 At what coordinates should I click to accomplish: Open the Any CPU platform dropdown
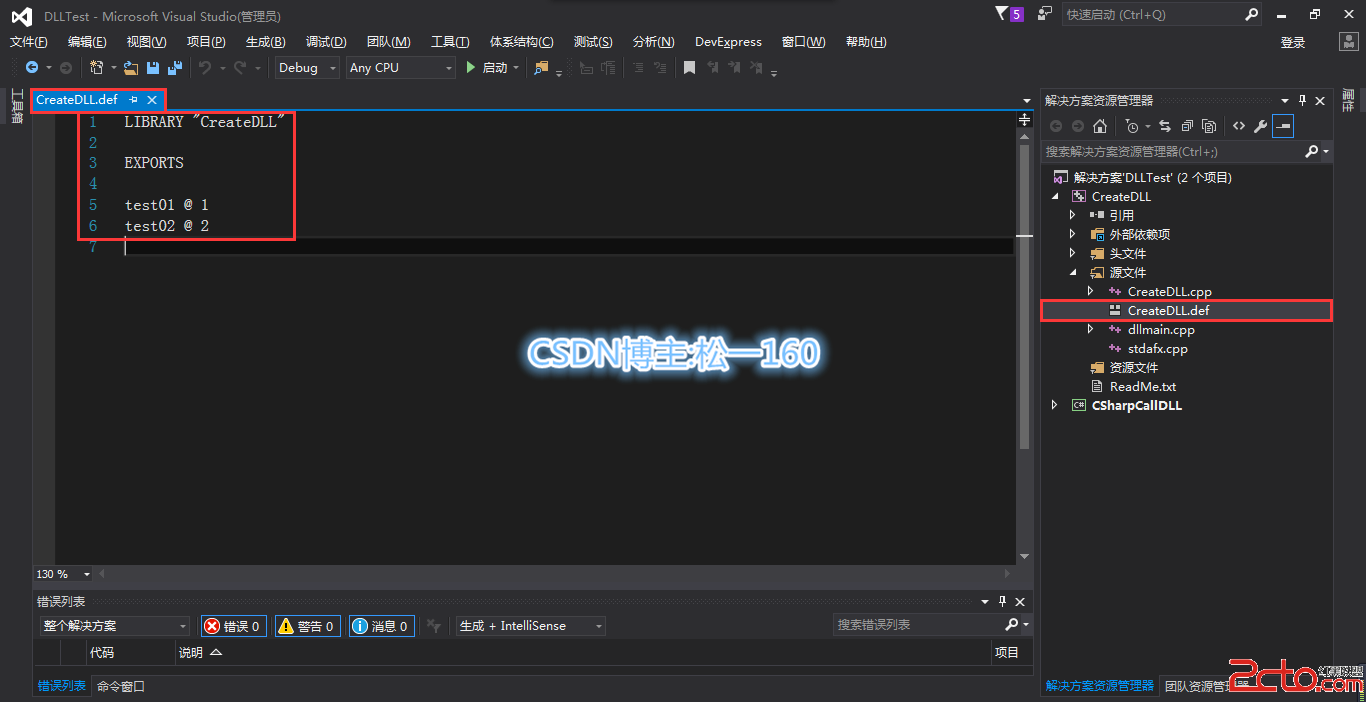point(401,68)
